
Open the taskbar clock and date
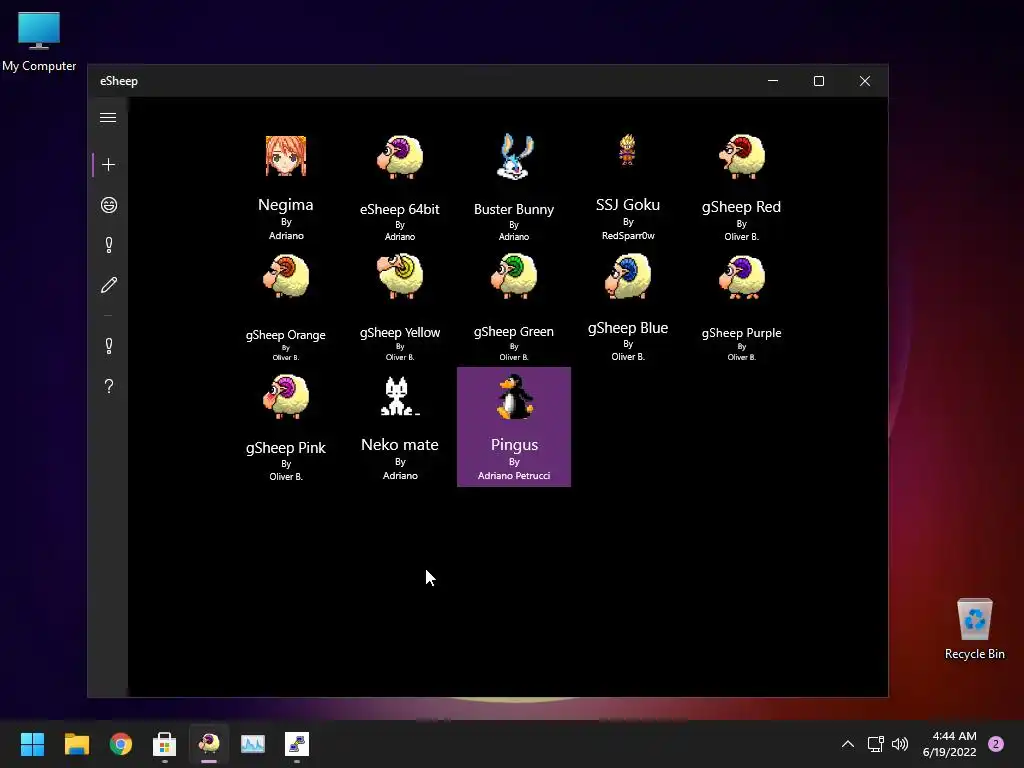point(950,744)
